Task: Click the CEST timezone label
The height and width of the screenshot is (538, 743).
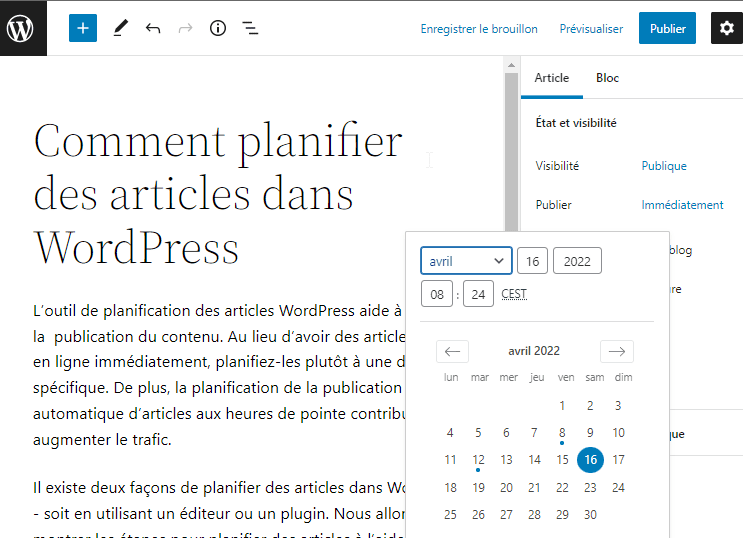Action: (x=514, y=294)
